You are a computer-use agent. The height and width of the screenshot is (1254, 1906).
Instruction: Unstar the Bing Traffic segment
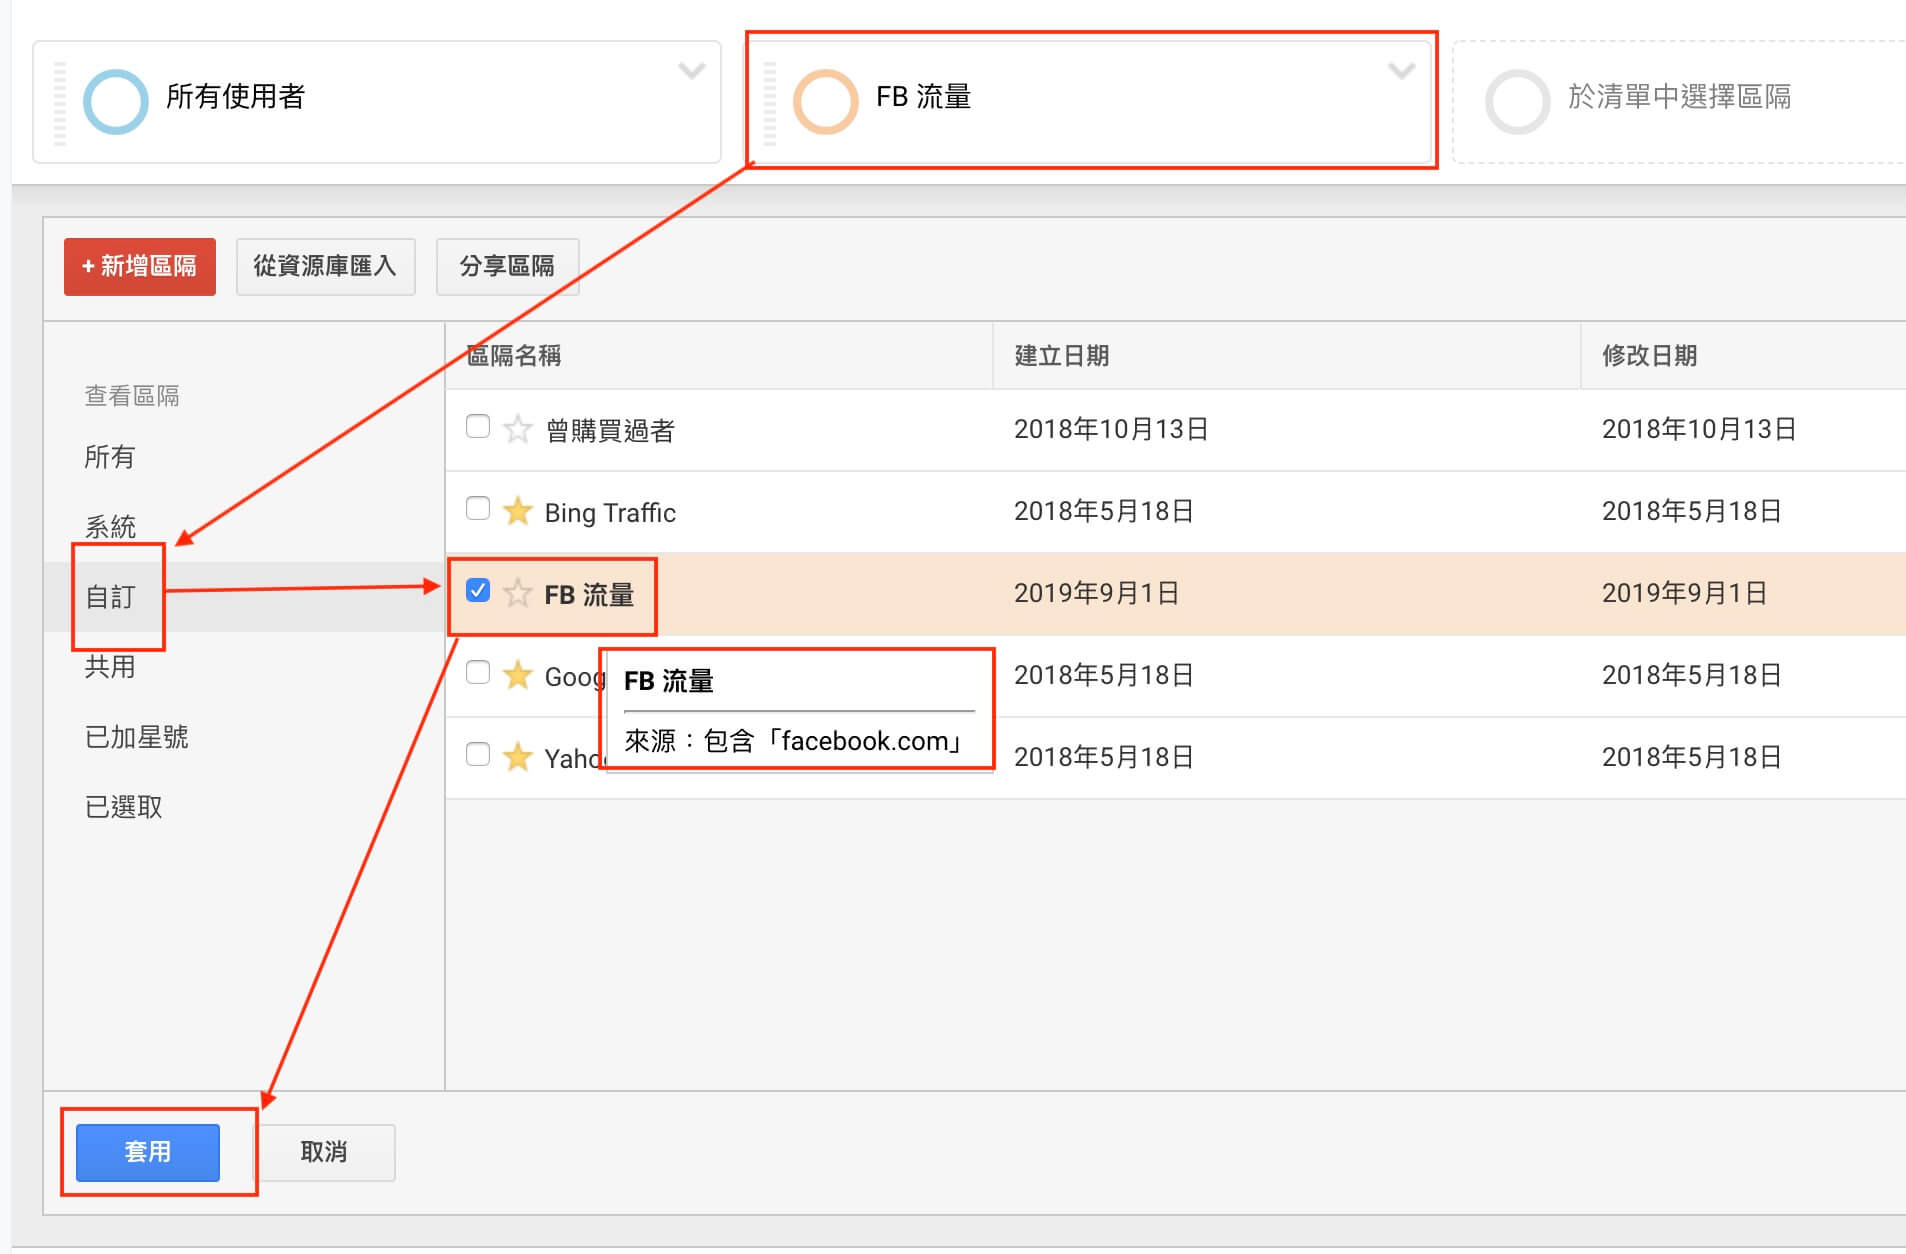pos(517,511)
